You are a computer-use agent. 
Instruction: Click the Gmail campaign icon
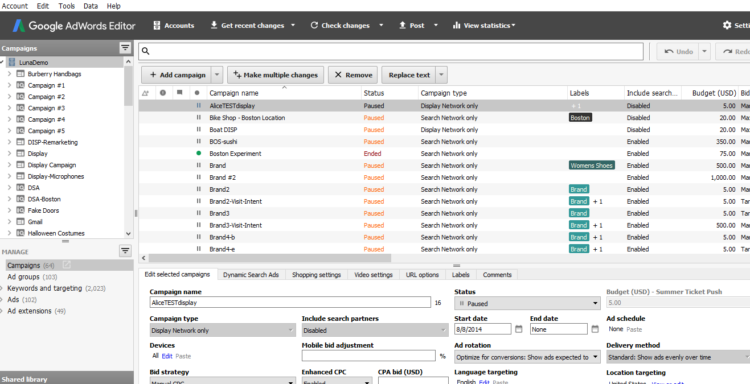point(21,222)
